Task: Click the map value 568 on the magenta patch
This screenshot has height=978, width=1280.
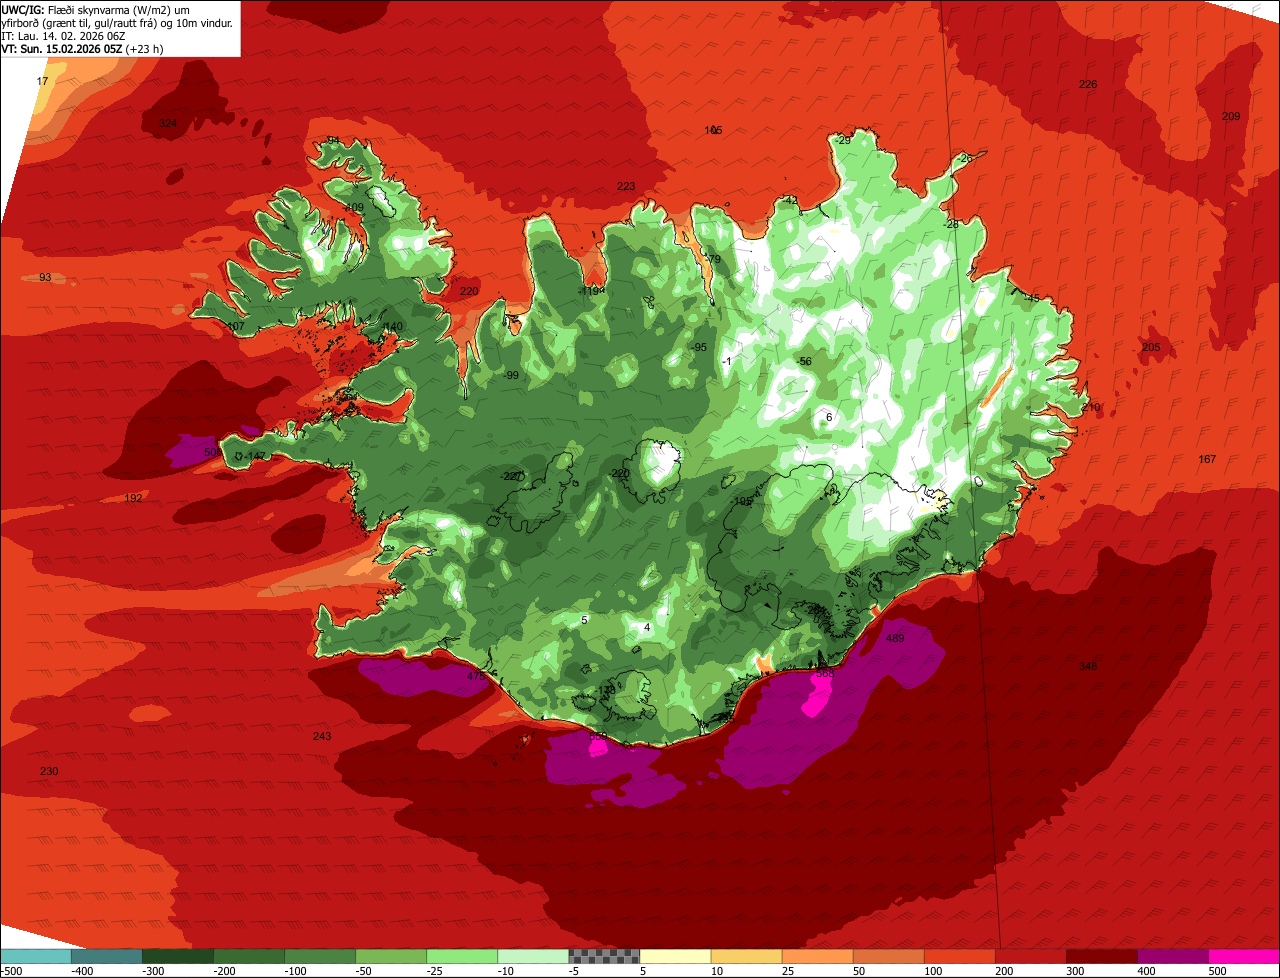Action: [x=825, y=675]
